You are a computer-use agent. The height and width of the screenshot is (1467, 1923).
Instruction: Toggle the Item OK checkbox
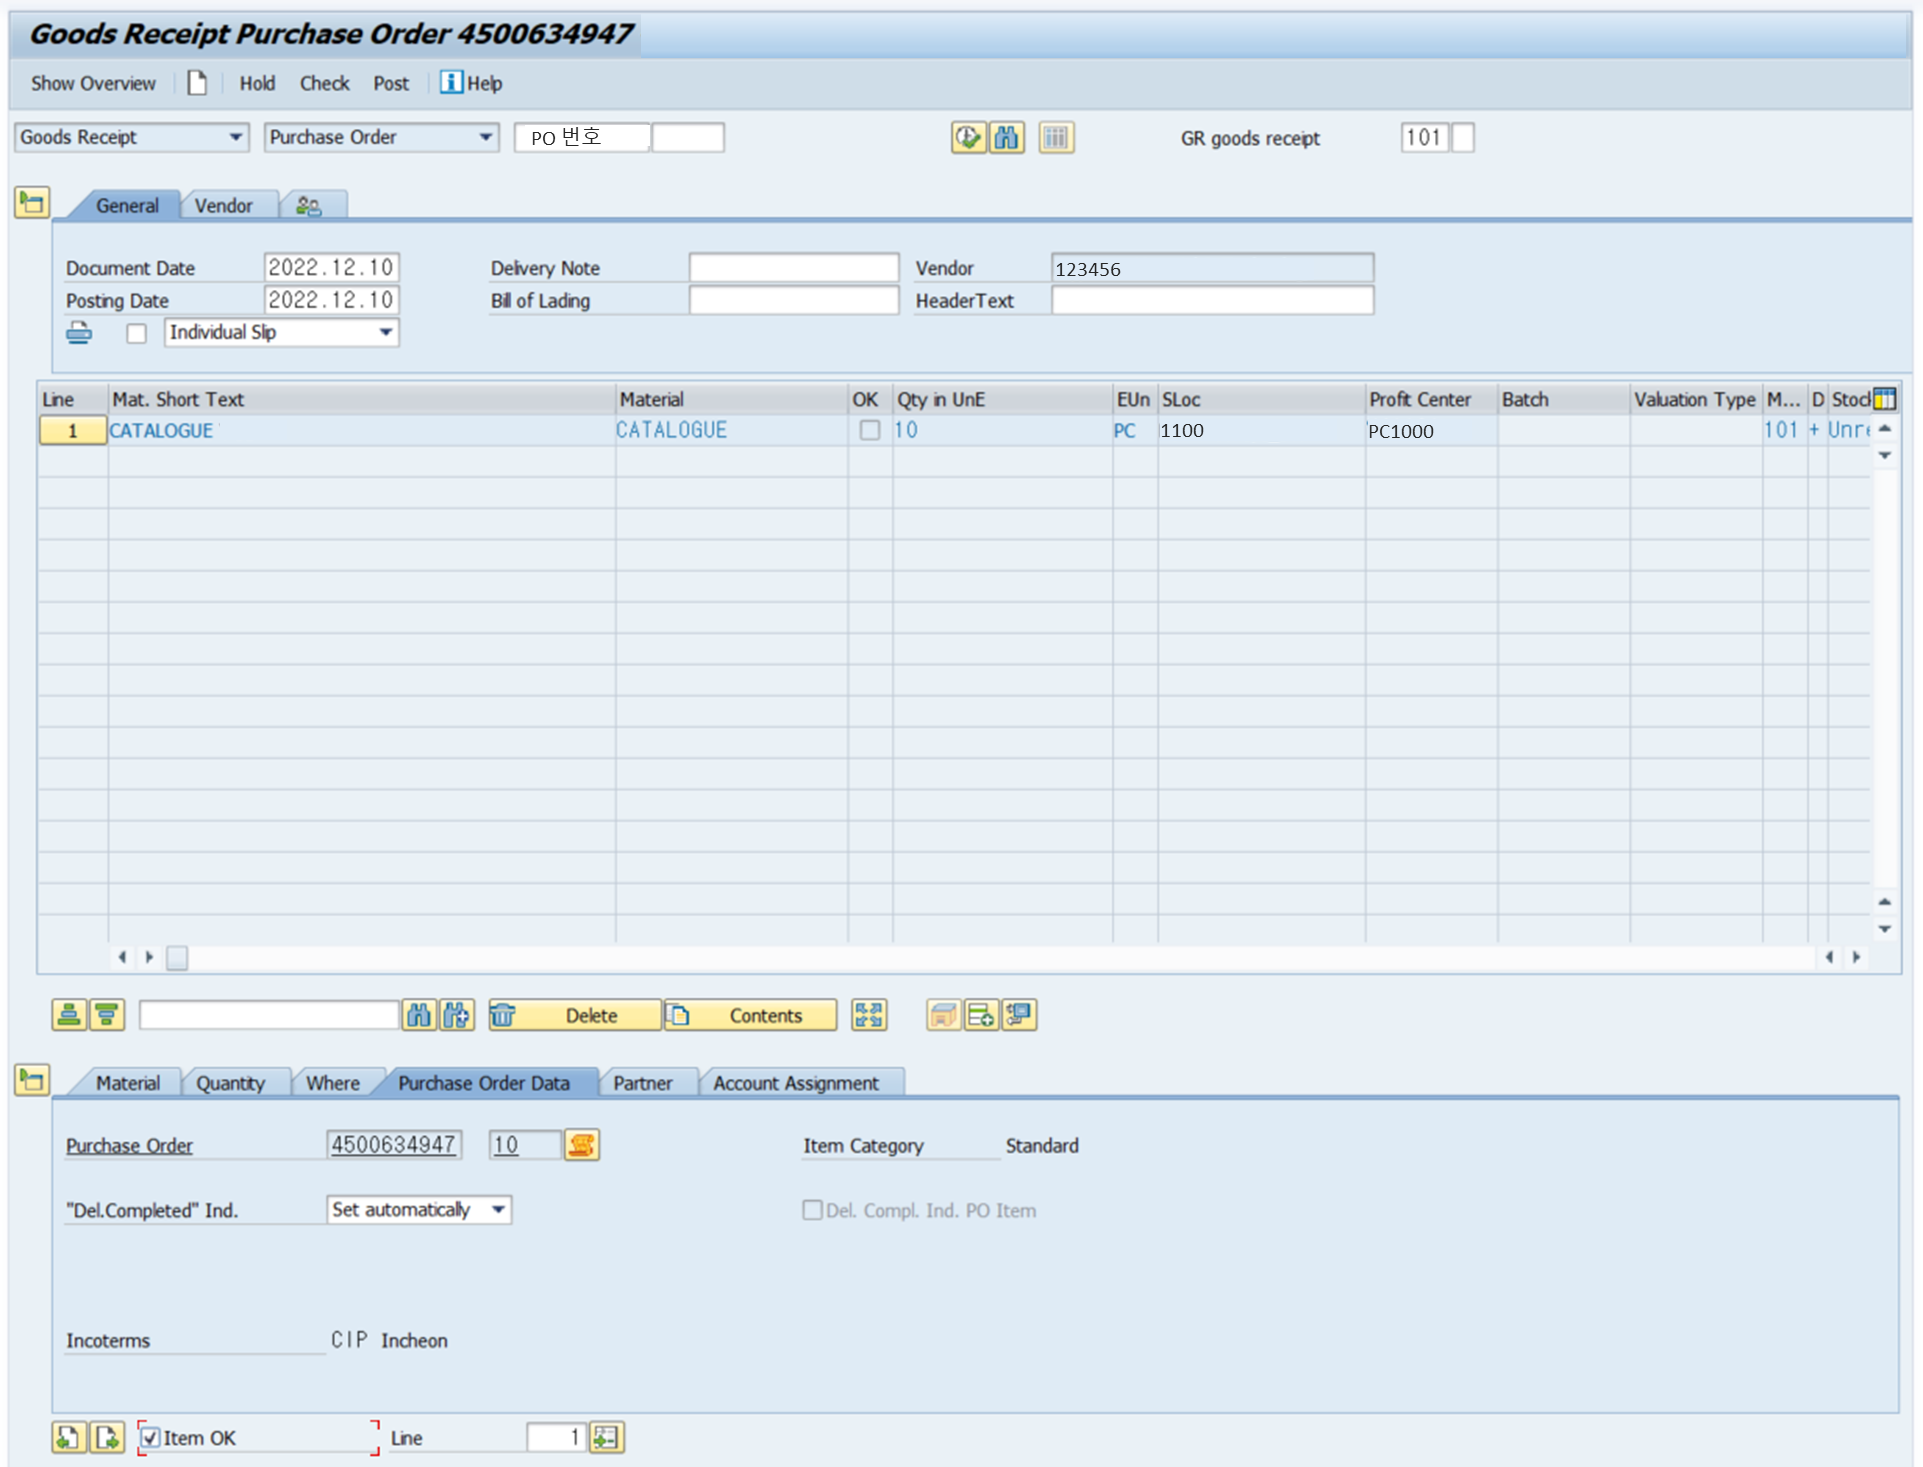150,1437
